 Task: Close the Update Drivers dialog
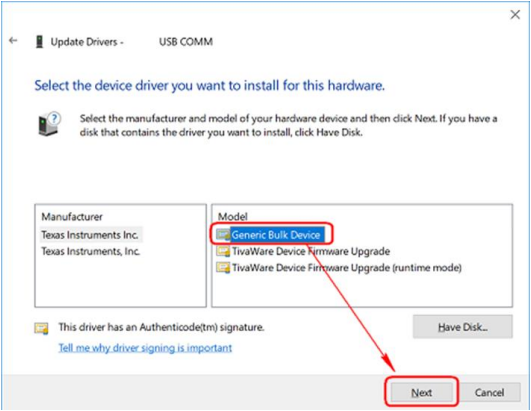[515, 15]
